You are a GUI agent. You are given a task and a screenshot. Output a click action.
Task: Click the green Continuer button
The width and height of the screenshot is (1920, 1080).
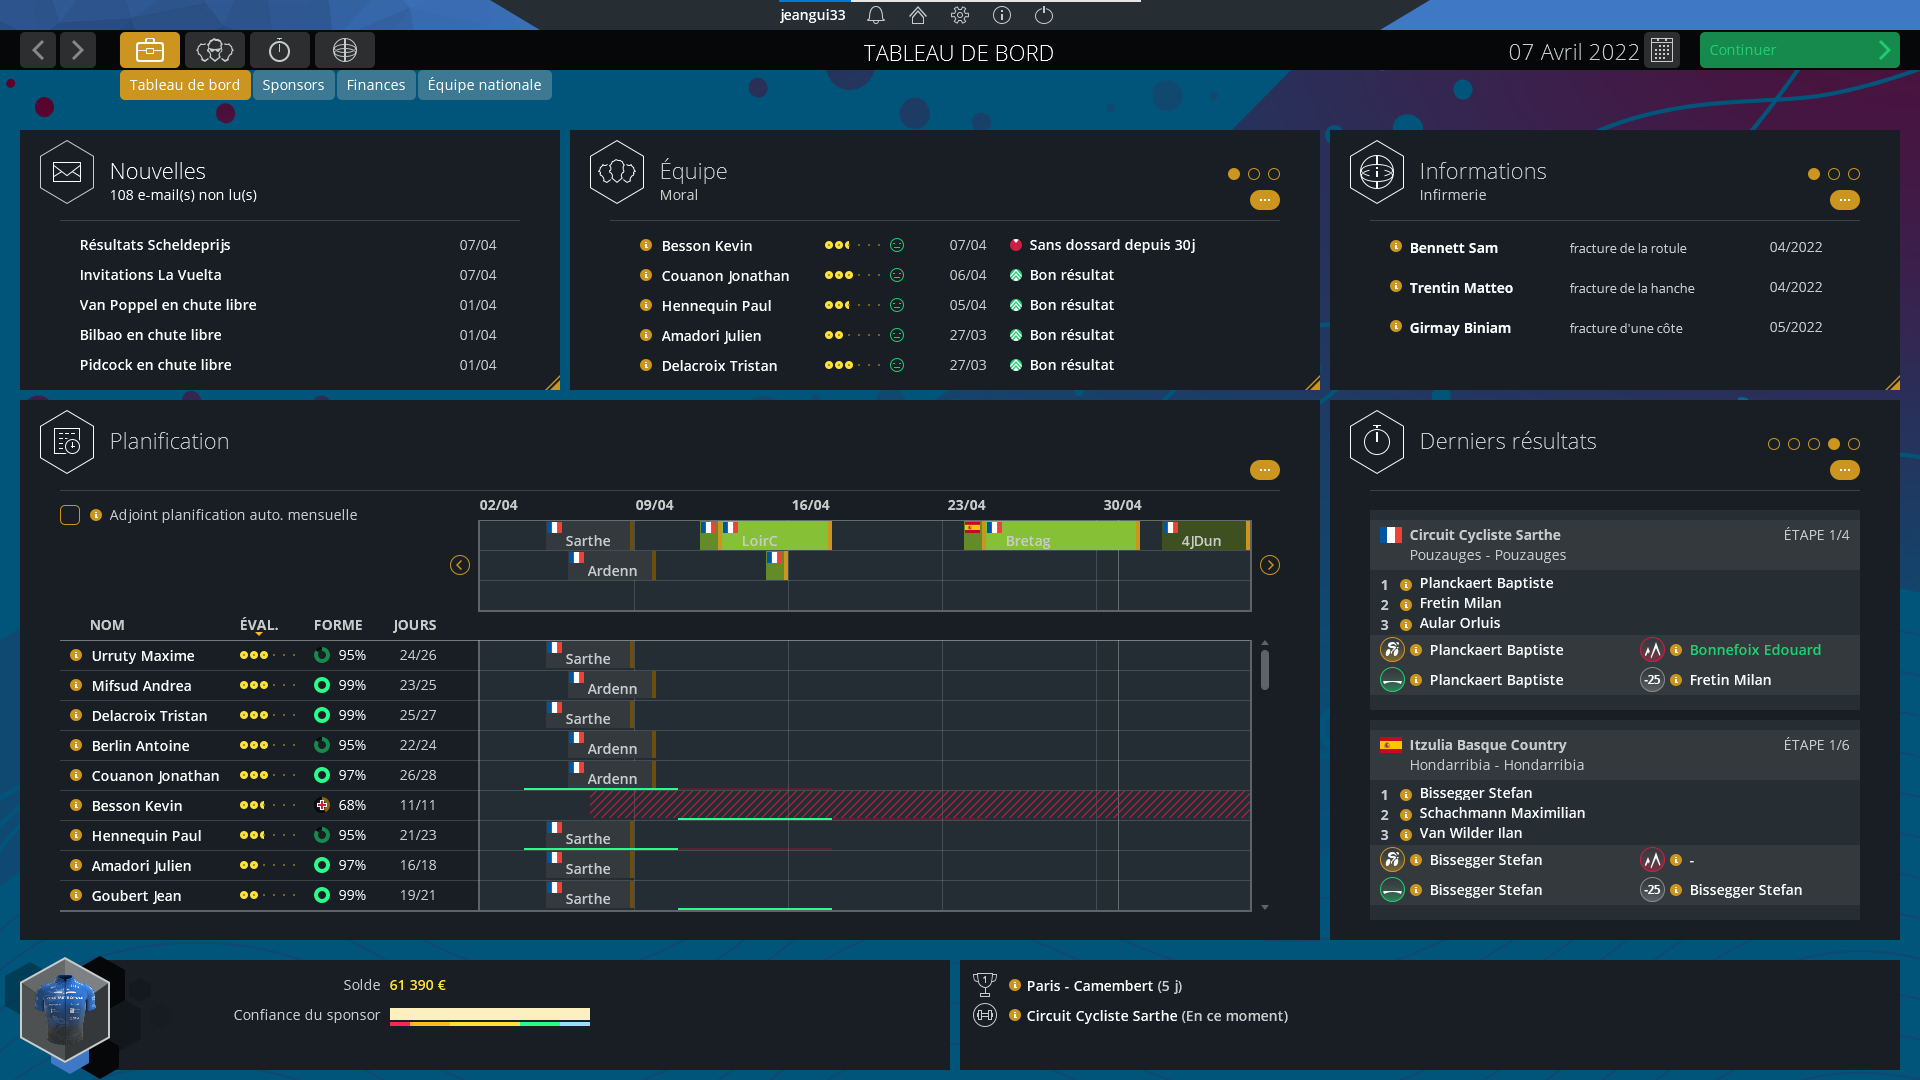click(x=1799, y=50)
